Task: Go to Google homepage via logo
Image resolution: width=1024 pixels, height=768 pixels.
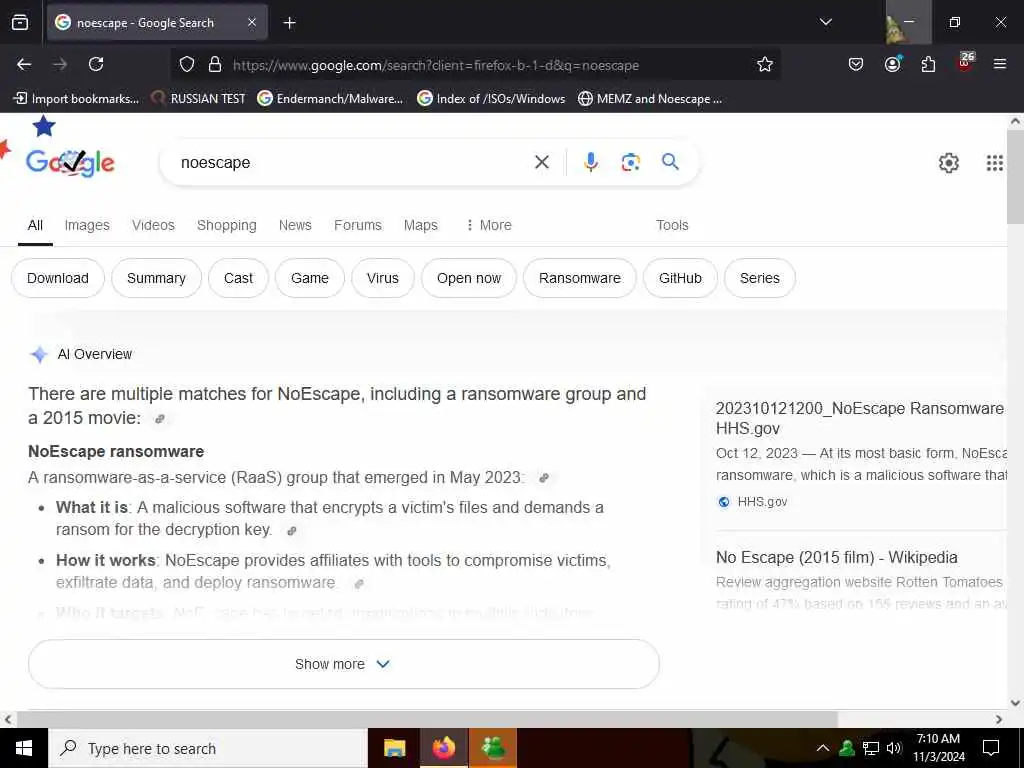Action: 70,163
